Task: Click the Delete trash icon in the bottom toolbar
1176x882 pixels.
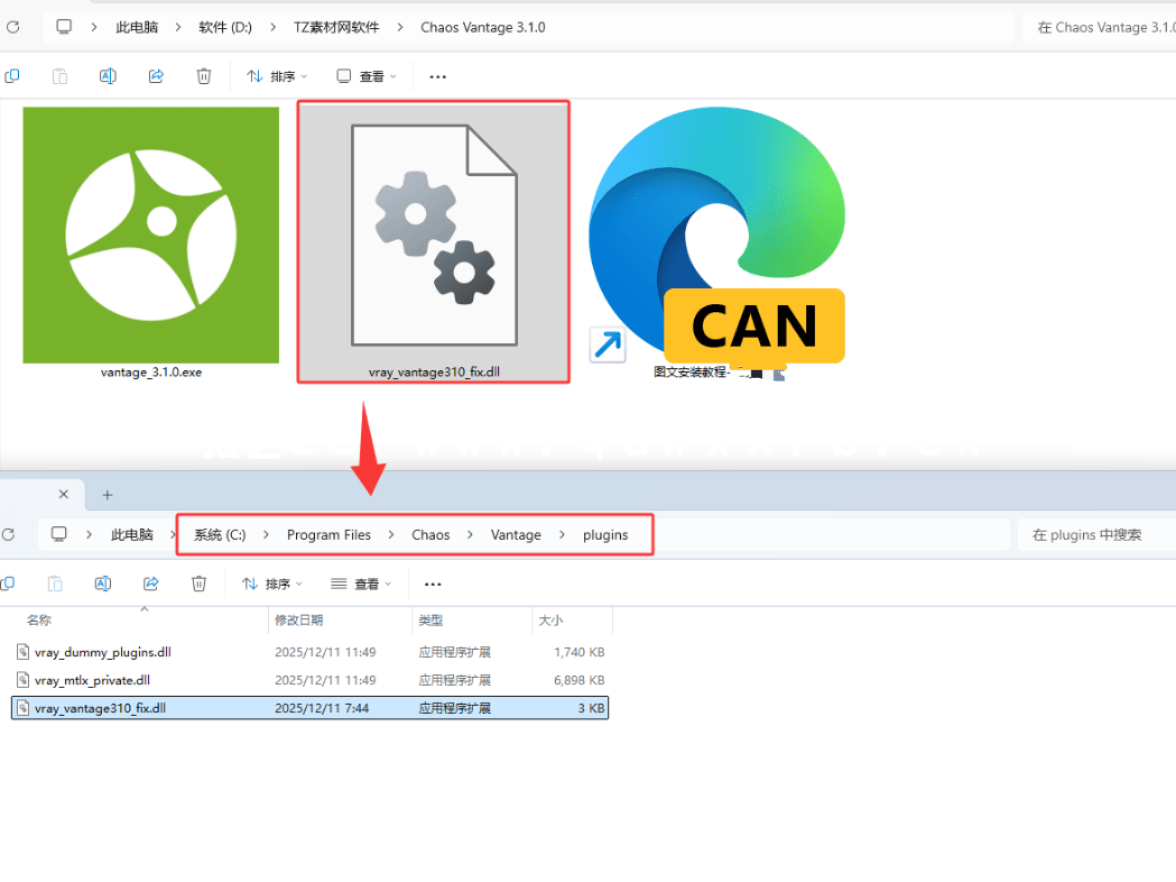Action: (199, 583)
